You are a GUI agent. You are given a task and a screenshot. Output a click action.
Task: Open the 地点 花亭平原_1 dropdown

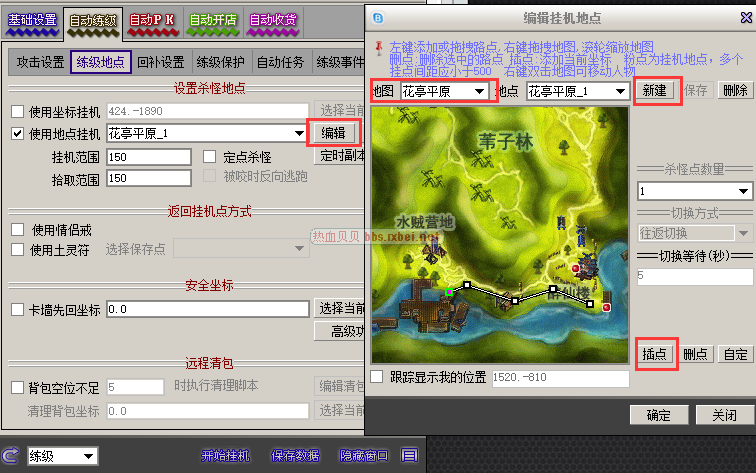pos(578,91)
